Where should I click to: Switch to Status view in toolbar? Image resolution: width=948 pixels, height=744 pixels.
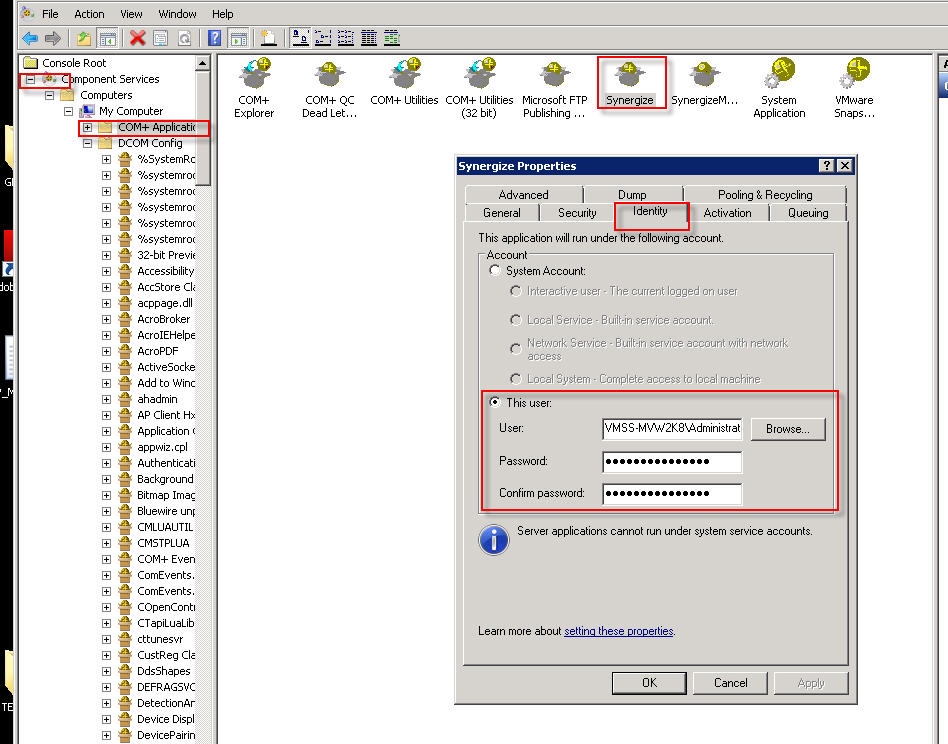click(x=392, y=38)
